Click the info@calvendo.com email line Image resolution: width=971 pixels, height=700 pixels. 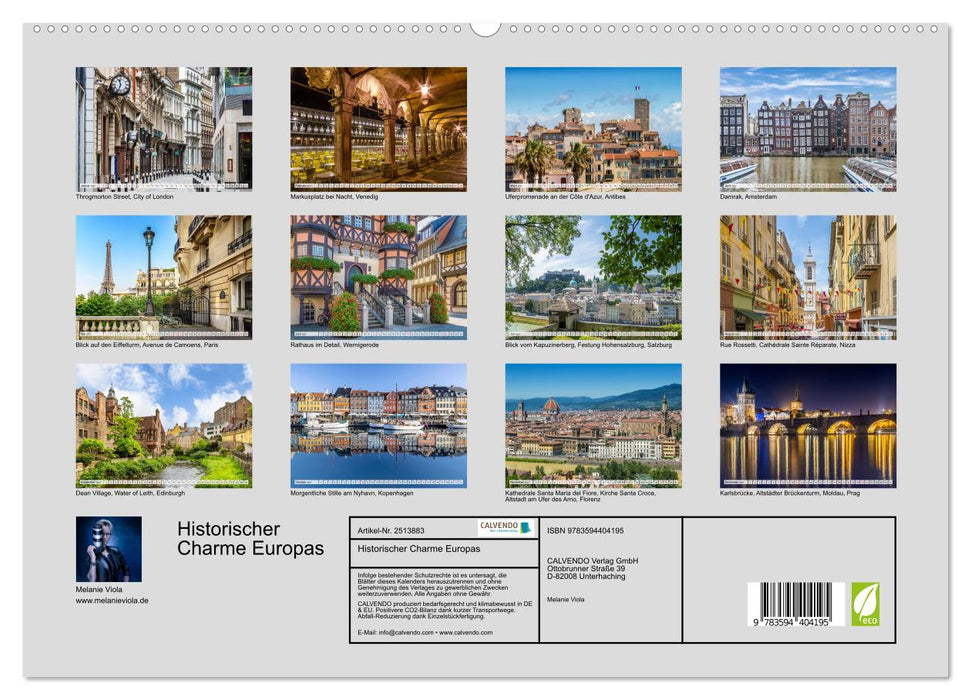point(425,632)
